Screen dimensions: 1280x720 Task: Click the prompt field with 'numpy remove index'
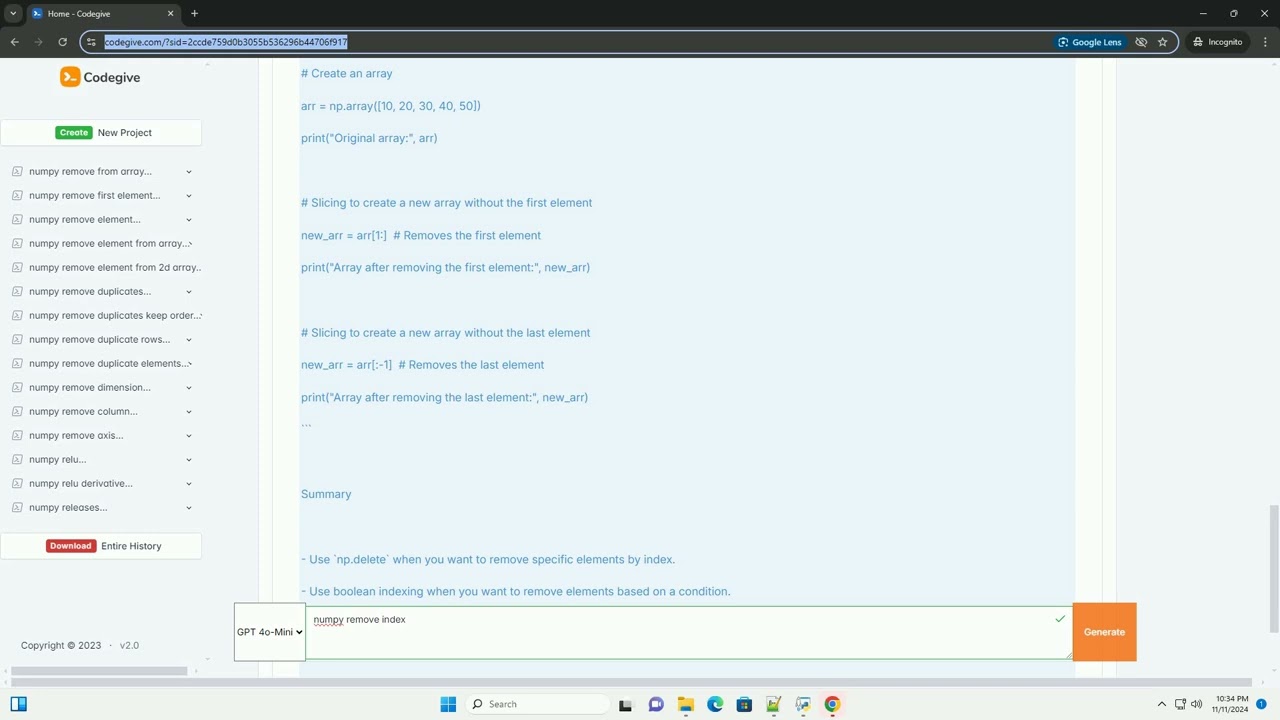click(x=688, y=632)
